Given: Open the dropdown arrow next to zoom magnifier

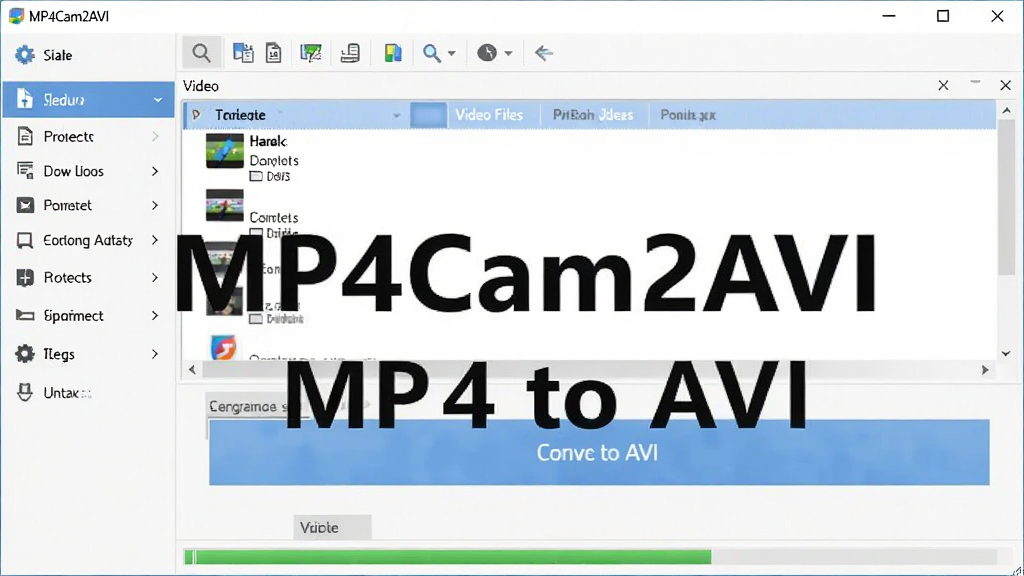Looking at the screenshot, I should coord(451,54).
